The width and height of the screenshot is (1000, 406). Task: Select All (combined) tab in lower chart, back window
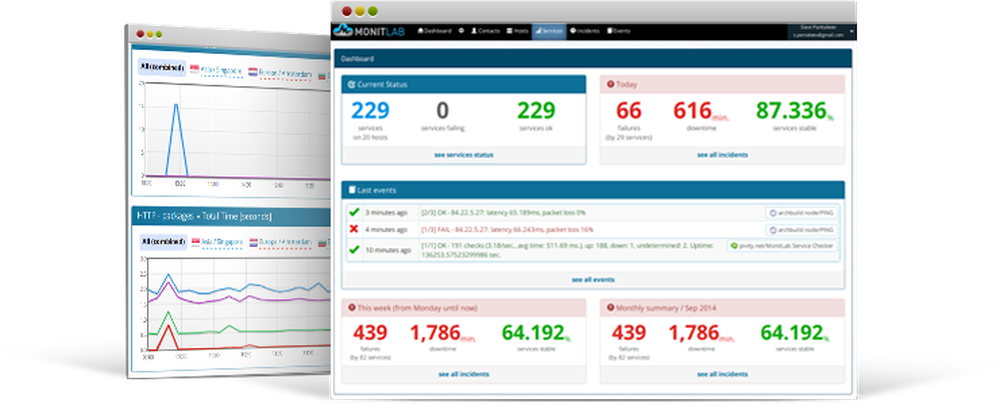point(161,242)
